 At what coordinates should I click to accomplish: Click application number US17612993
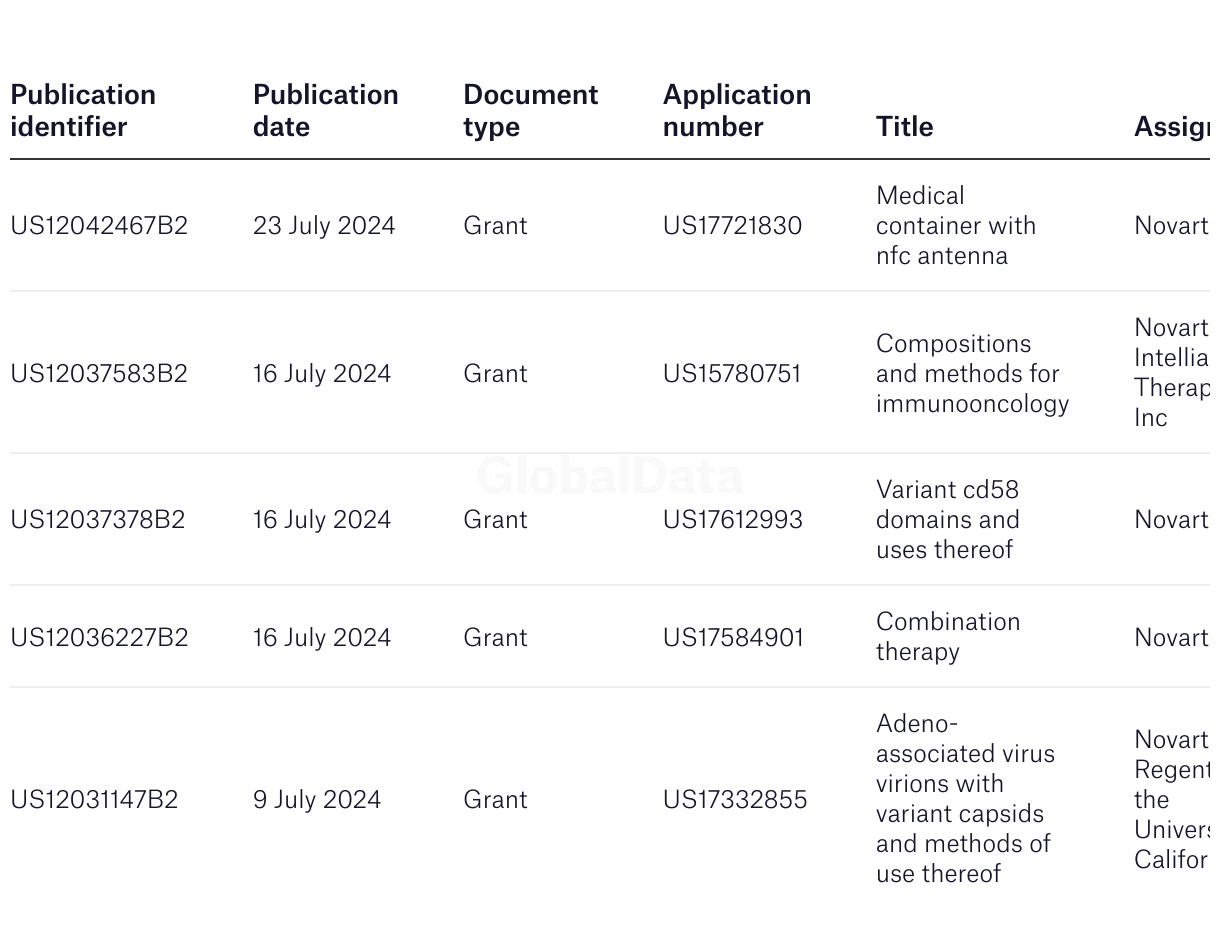[x=732, y=519]
